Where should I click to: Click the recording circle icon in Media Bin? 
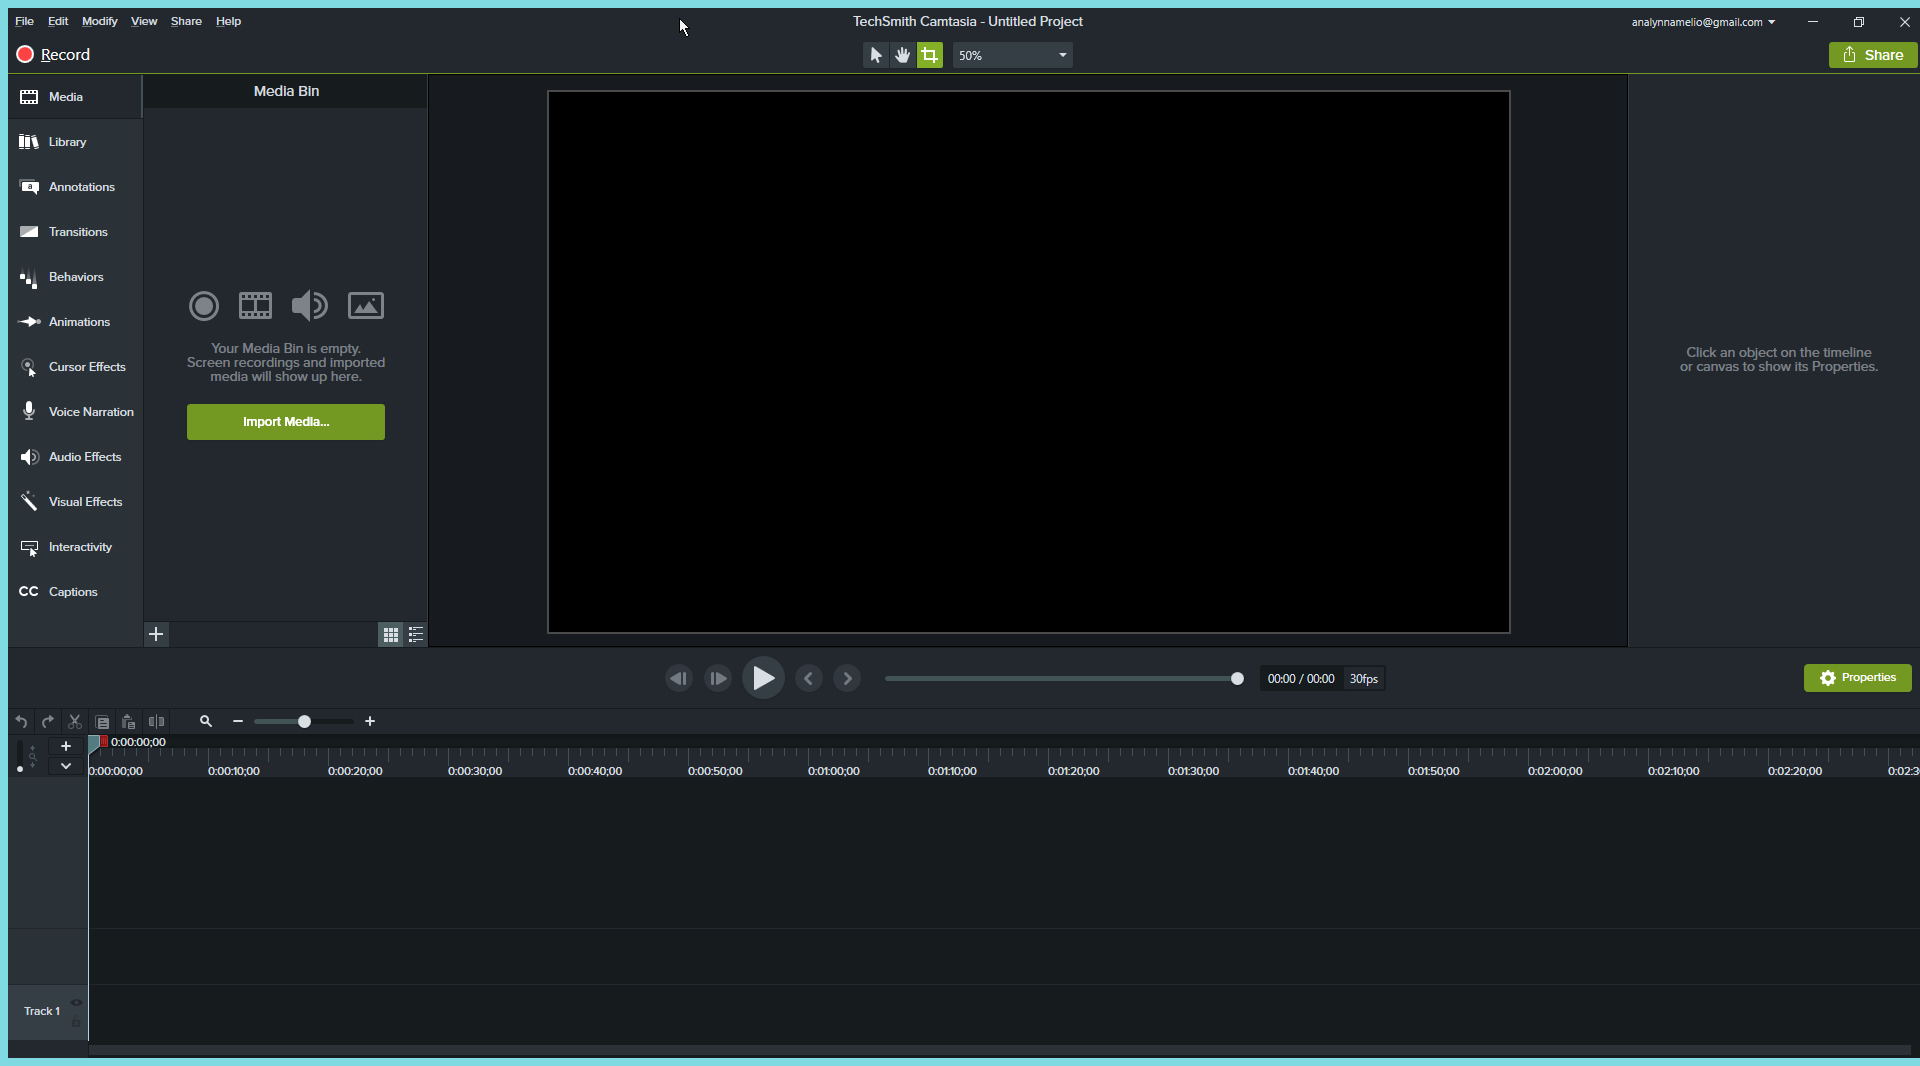tap(204, 306)
